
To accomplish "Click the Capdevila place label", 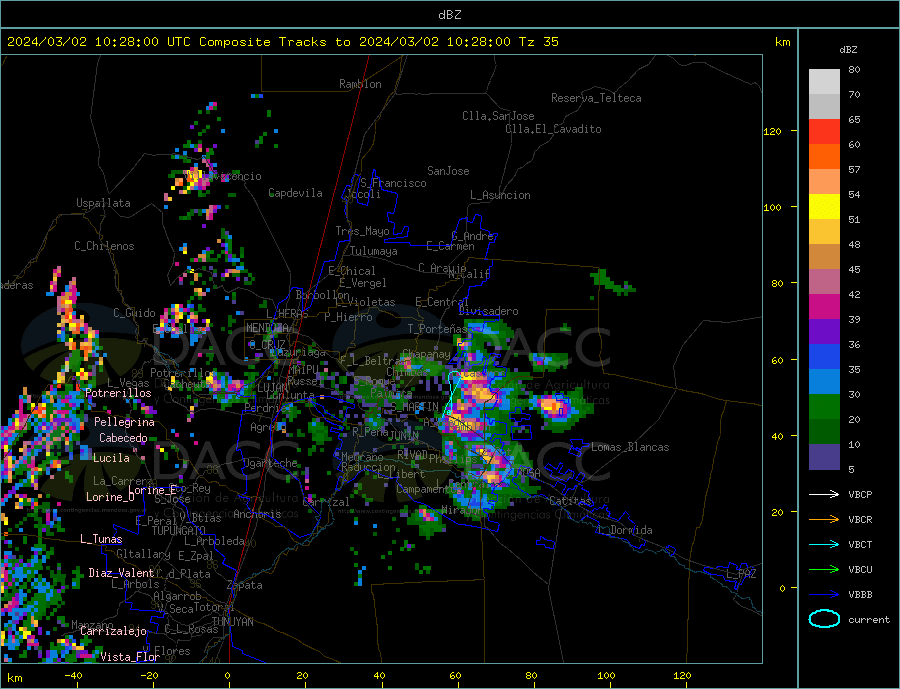I will (295, 193).
